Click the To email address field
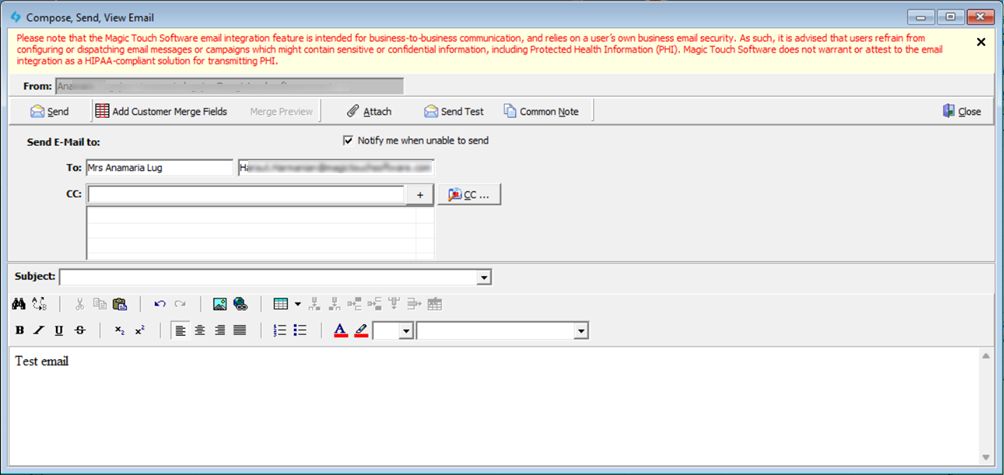The height and width of the screenshot is (475, 1004). coord(336,168)
